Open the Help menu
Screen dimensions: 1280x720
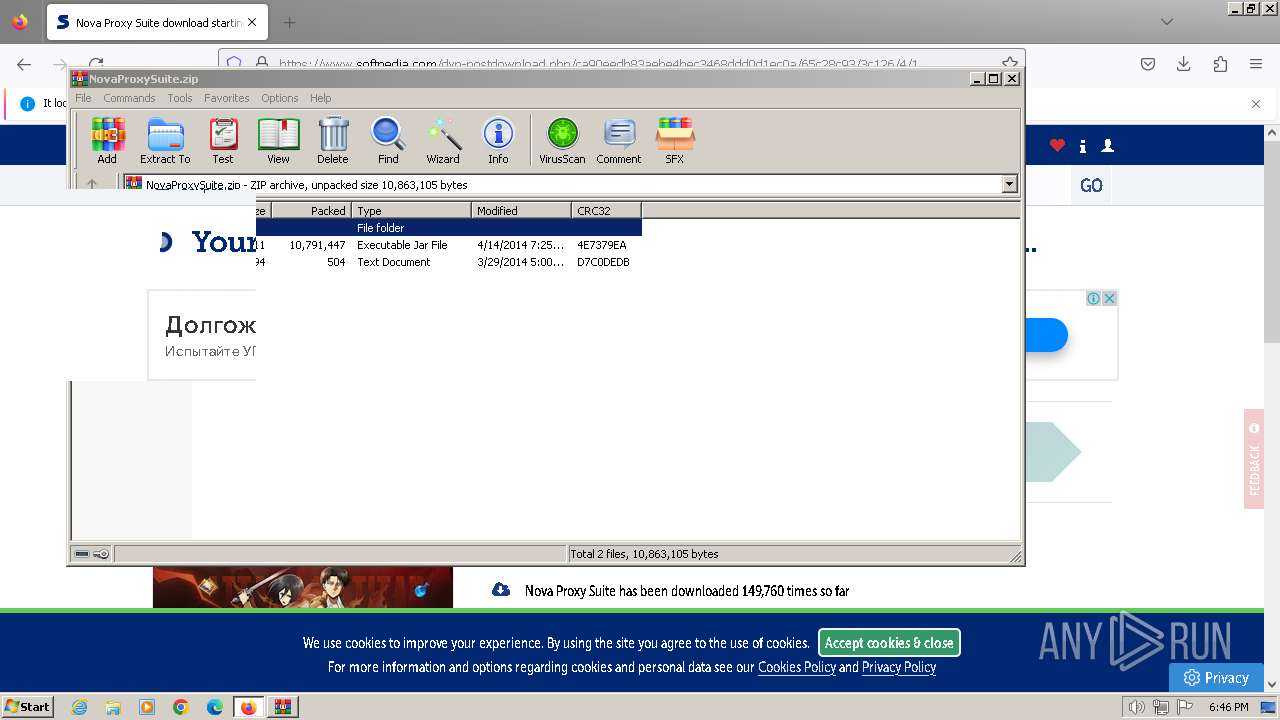(x=320, y=98)
